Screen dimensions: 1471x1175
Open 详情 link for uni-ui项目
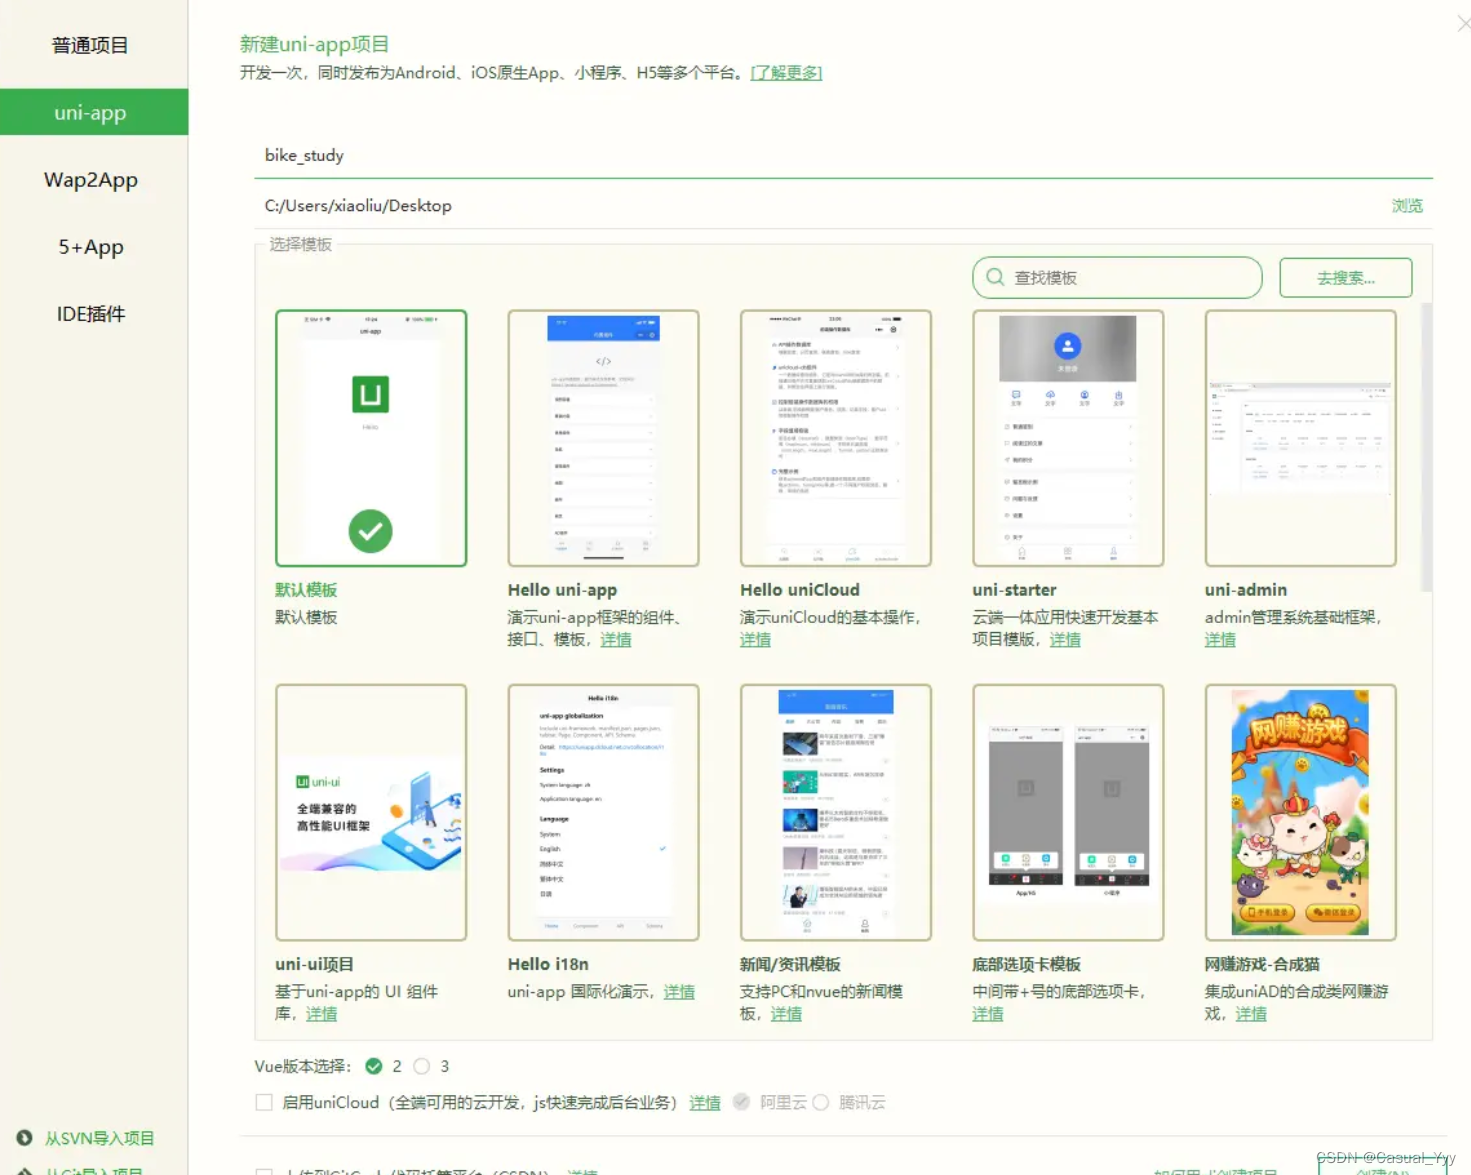[x=321, y=1014]
